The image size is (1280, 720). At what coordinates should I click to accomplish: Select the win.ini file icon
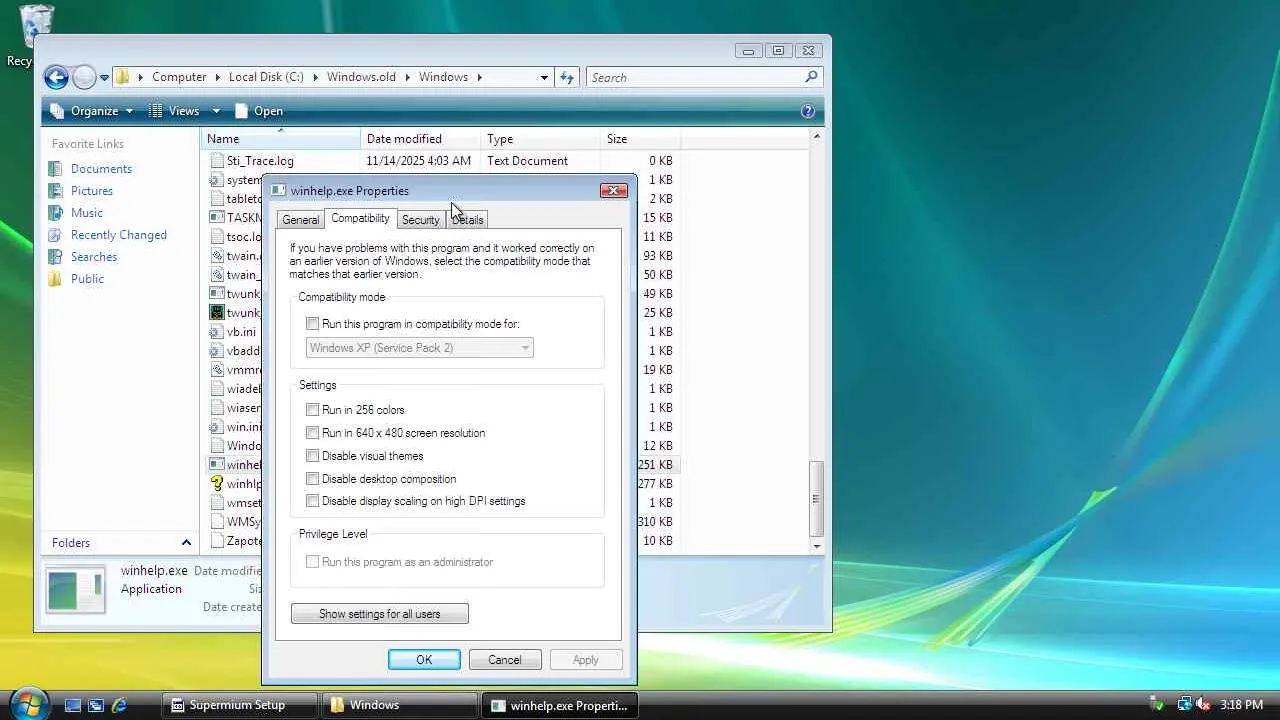tap(217, 427)
